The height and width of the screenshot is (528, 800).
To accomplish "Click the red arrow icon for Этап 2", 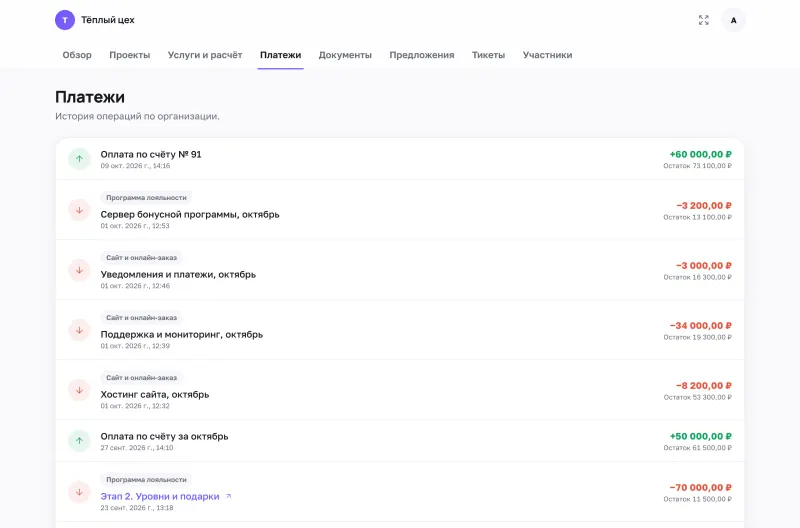I will [x=79, y=492].
